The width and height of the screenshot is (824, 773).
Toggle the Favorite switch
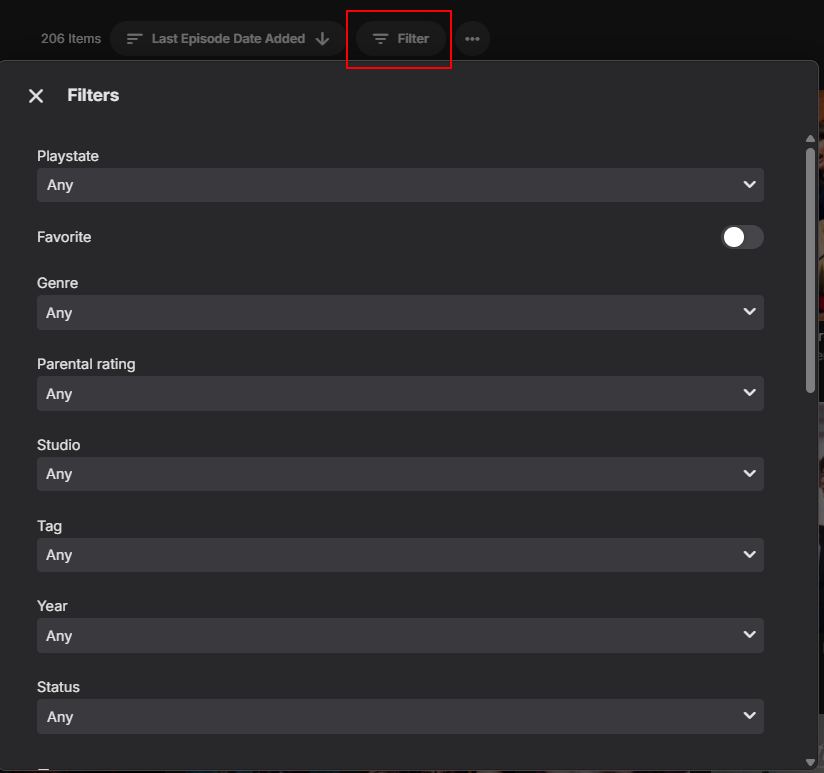742,237
